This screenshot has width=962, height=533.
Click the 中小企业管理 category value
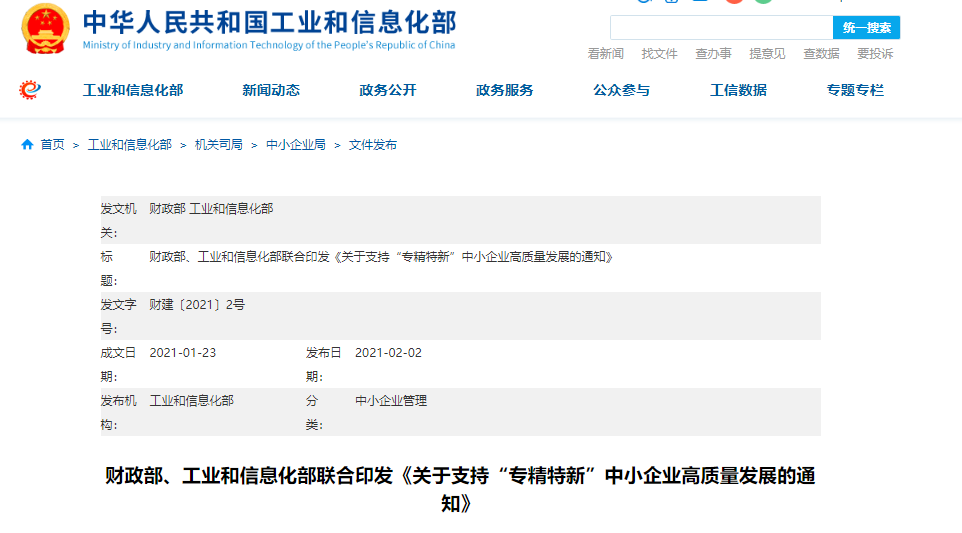(391, 401)
